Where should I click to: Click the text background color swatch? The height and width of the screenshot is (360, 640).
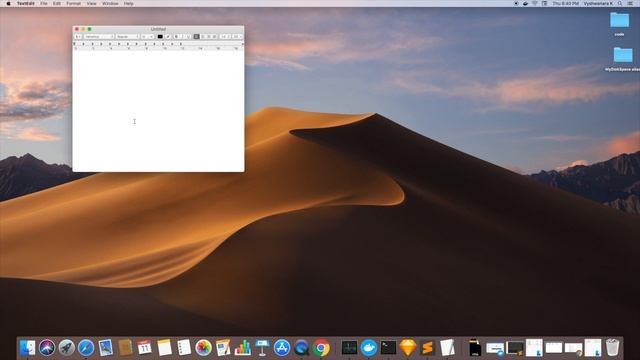click(x=168, y=36)
